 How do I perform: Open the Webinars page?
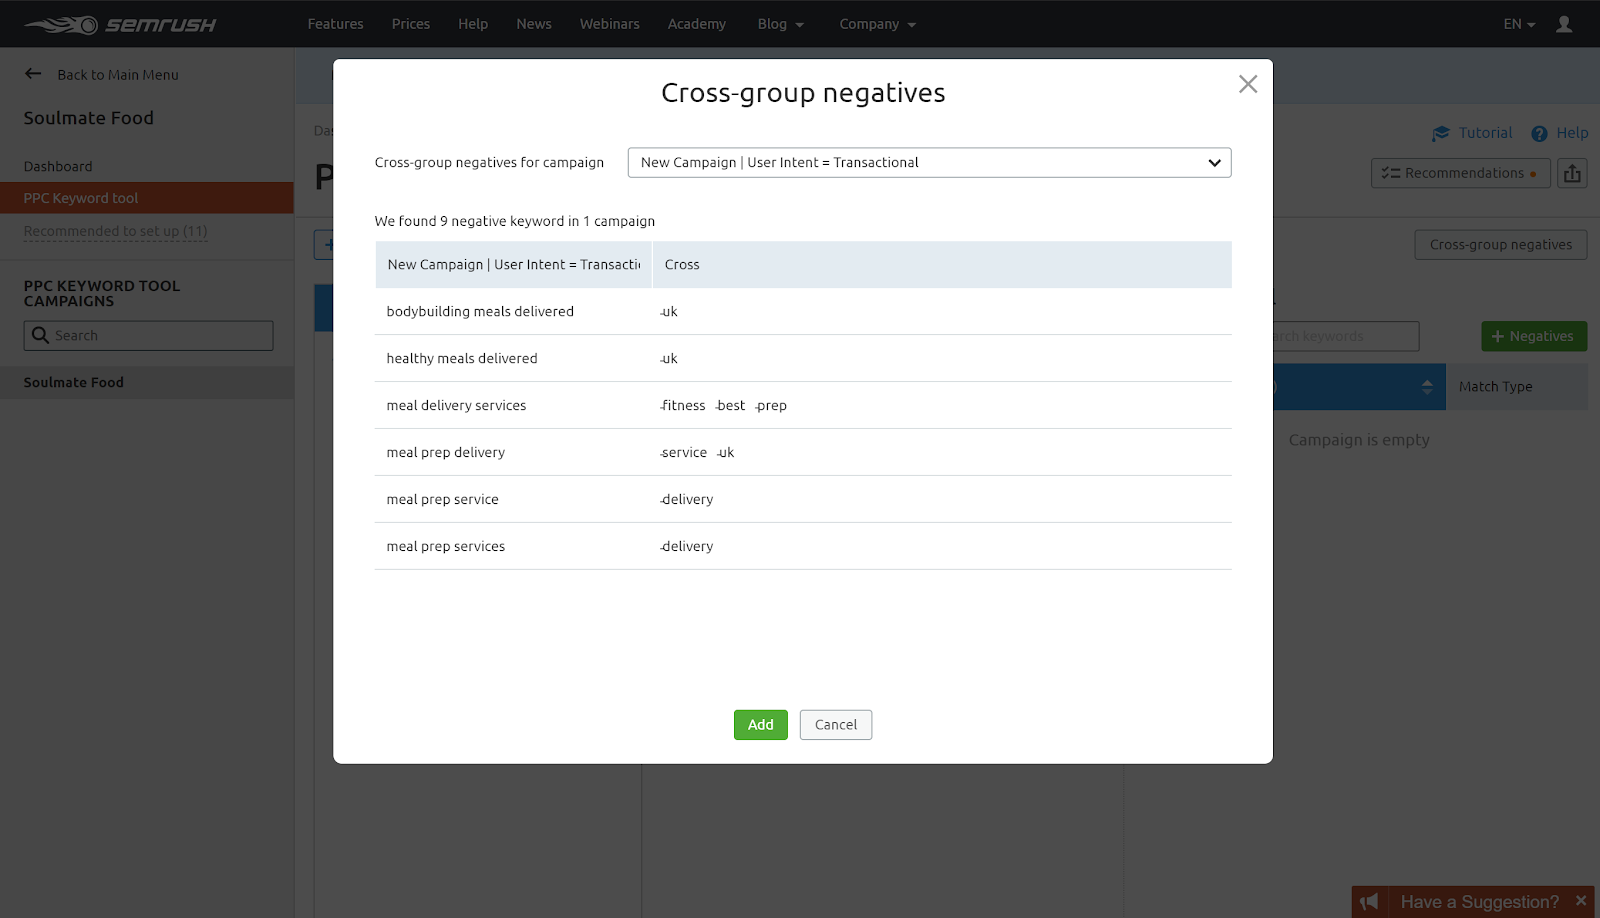pyautogui.click(x=610, y=24)
